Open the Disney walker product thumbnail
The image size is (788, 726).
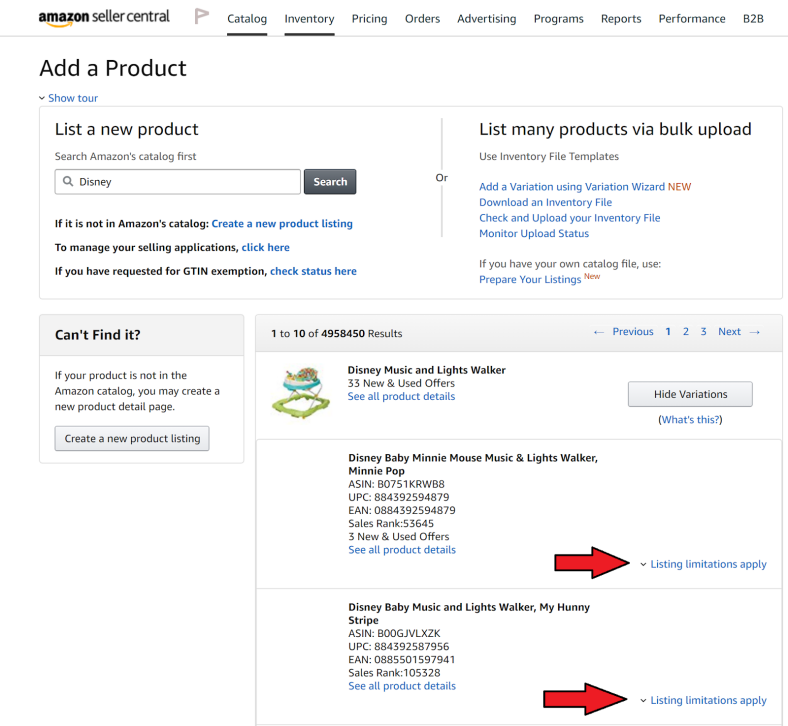pos(300,392)
